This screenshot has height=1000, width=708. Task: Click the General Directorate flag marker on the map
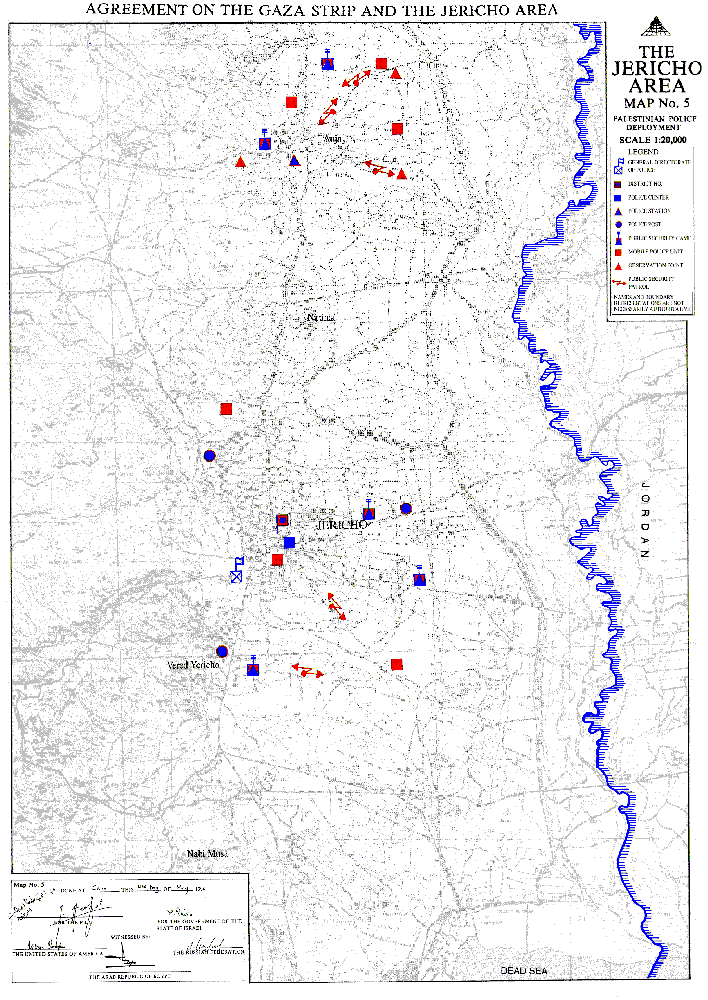click(237, 570)
